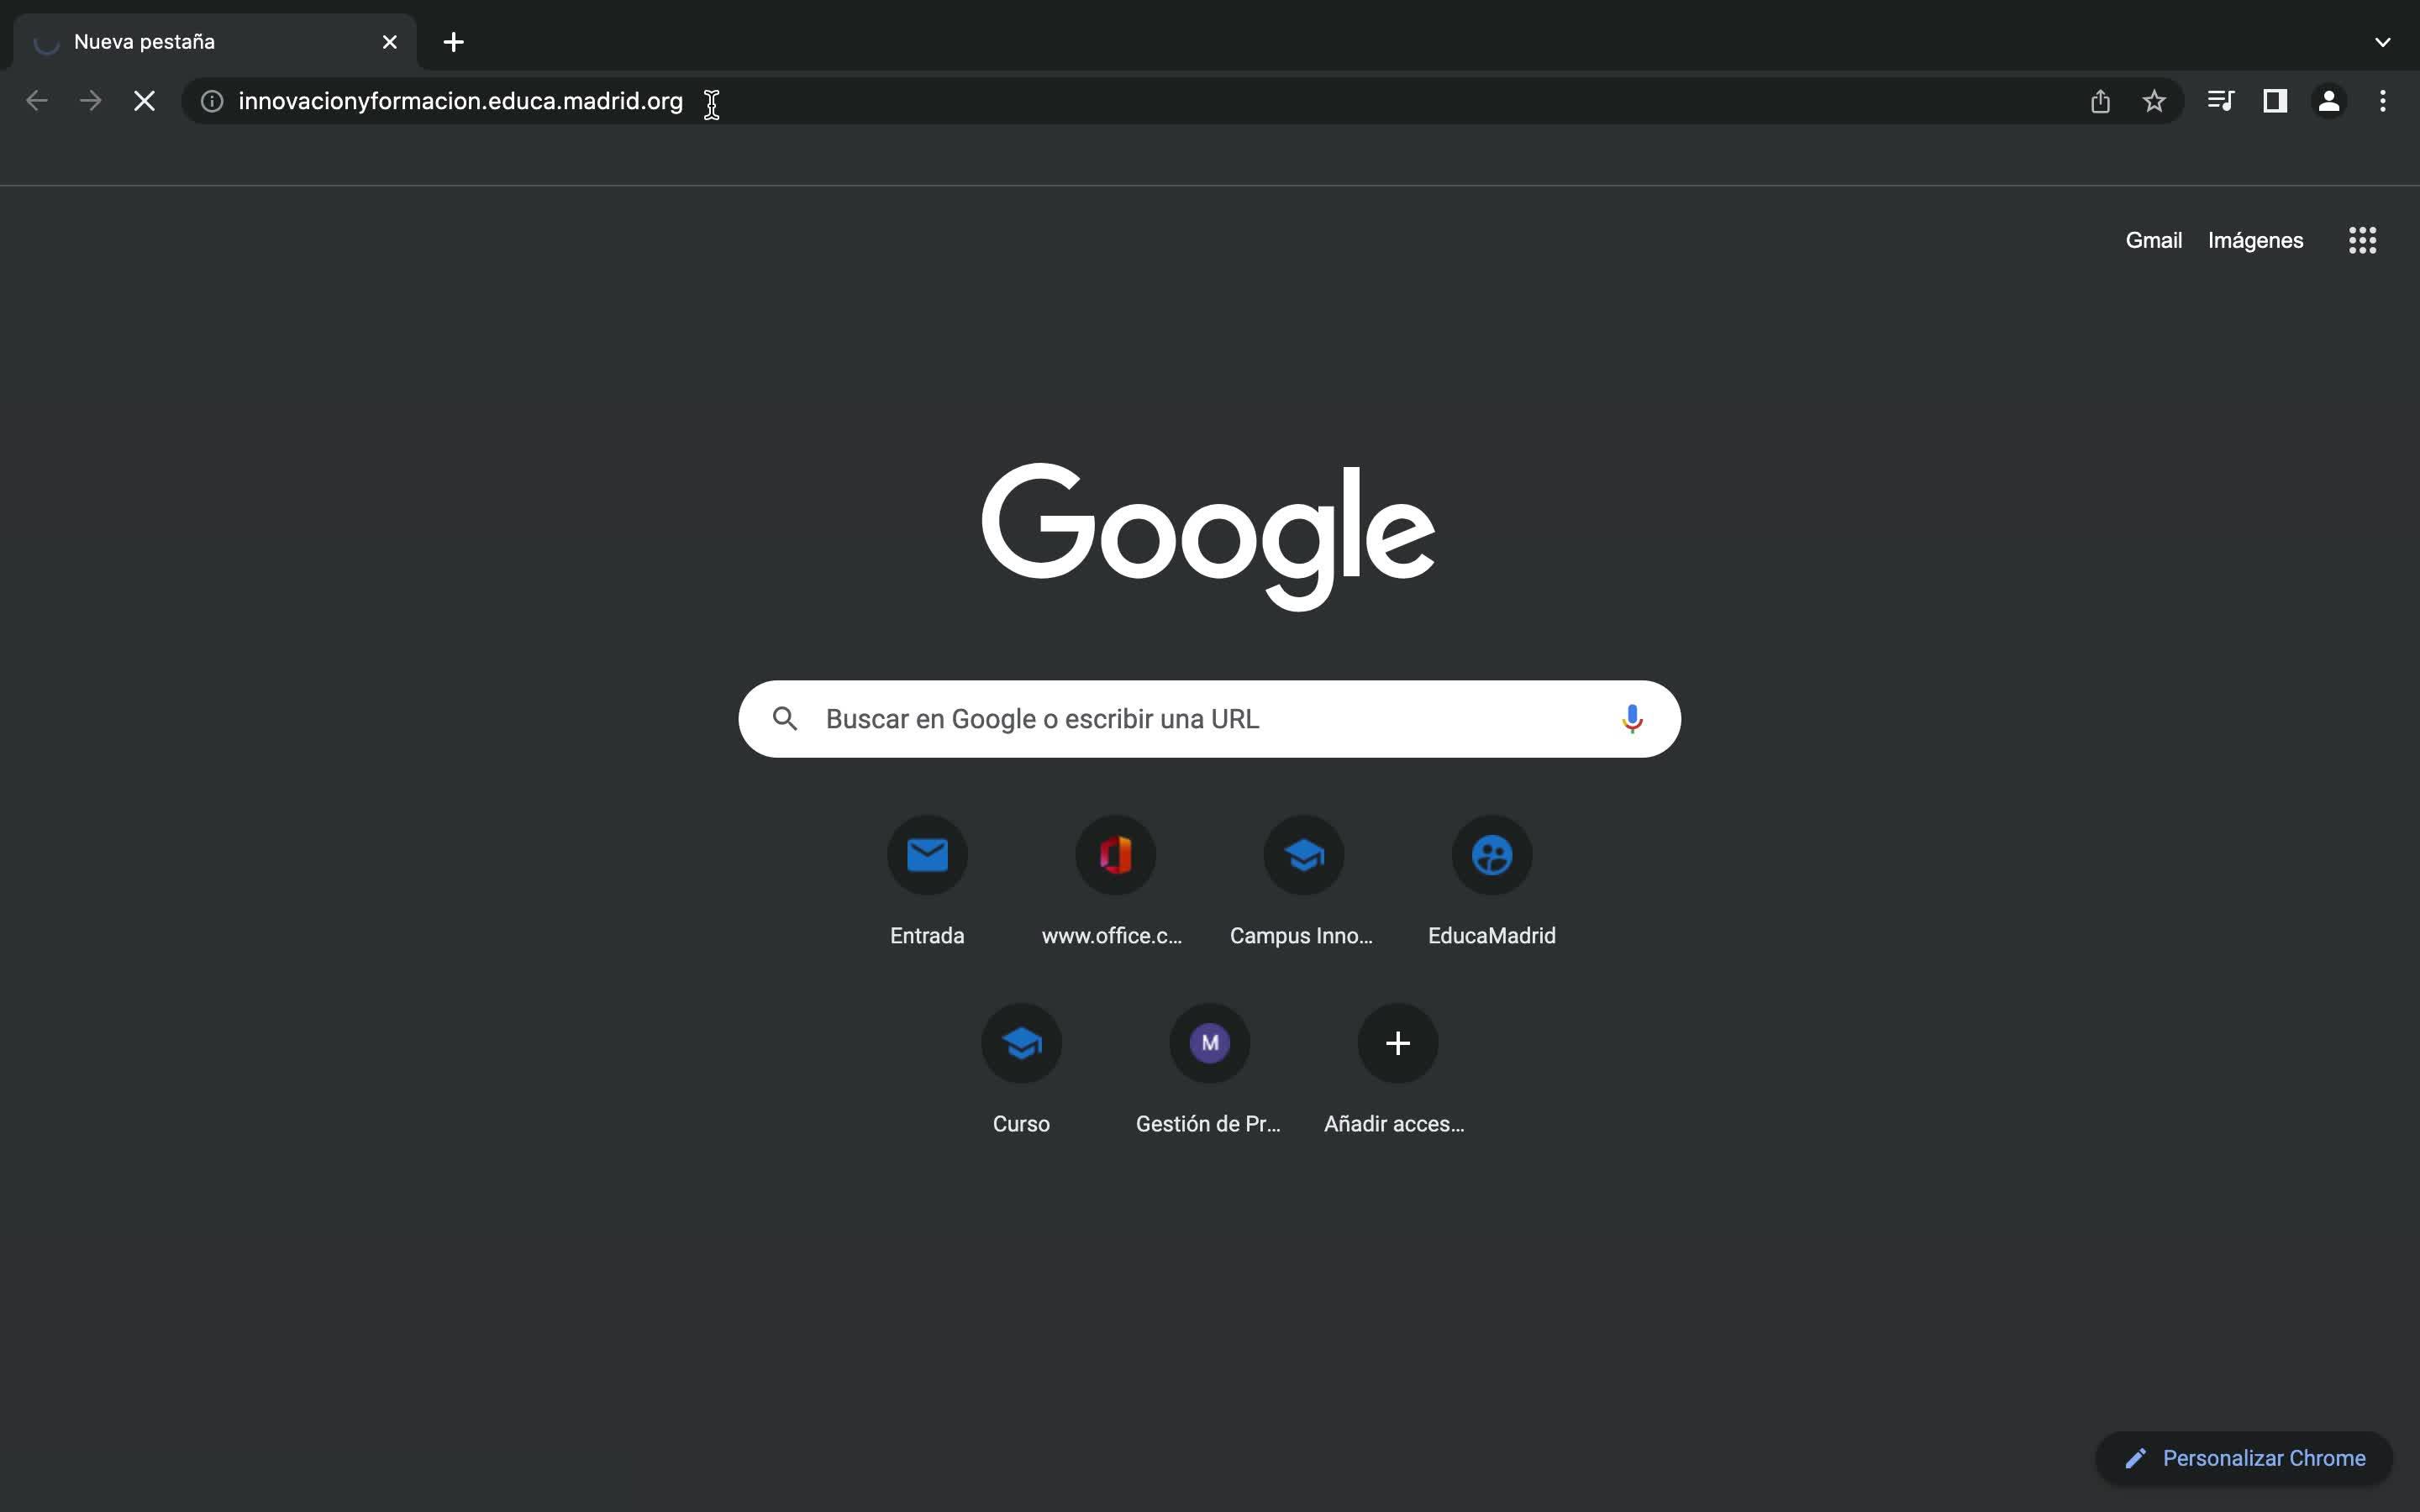Select the Nueva pestaña tab

(x=200, y=42)
